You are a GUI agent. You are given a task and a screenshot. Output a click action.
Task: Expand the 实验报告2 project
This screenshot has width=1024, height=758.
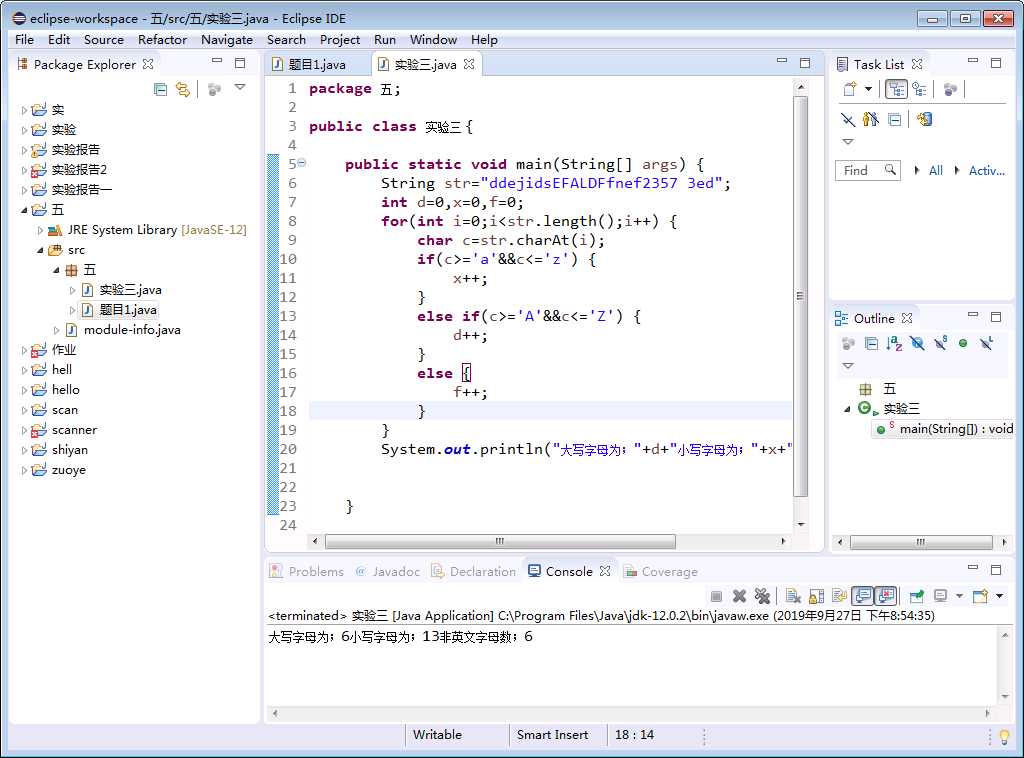24,170
